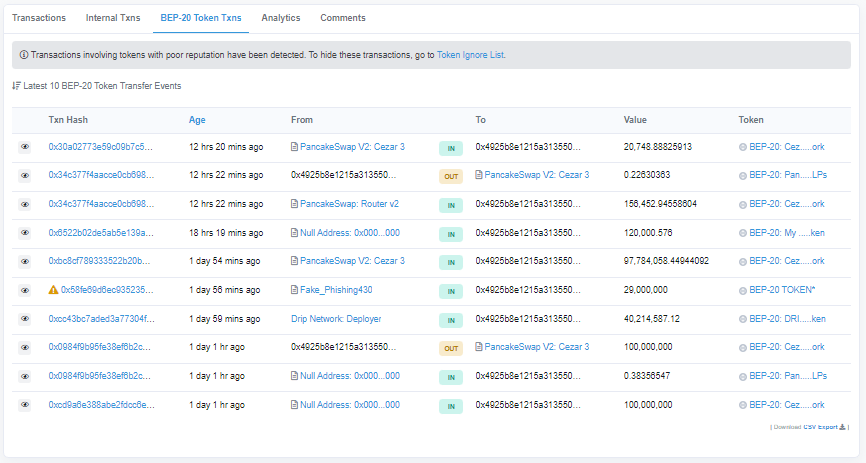Click token logo beside BEP-20 TOKEN*
866x463 pixels.
coord(743,291)
